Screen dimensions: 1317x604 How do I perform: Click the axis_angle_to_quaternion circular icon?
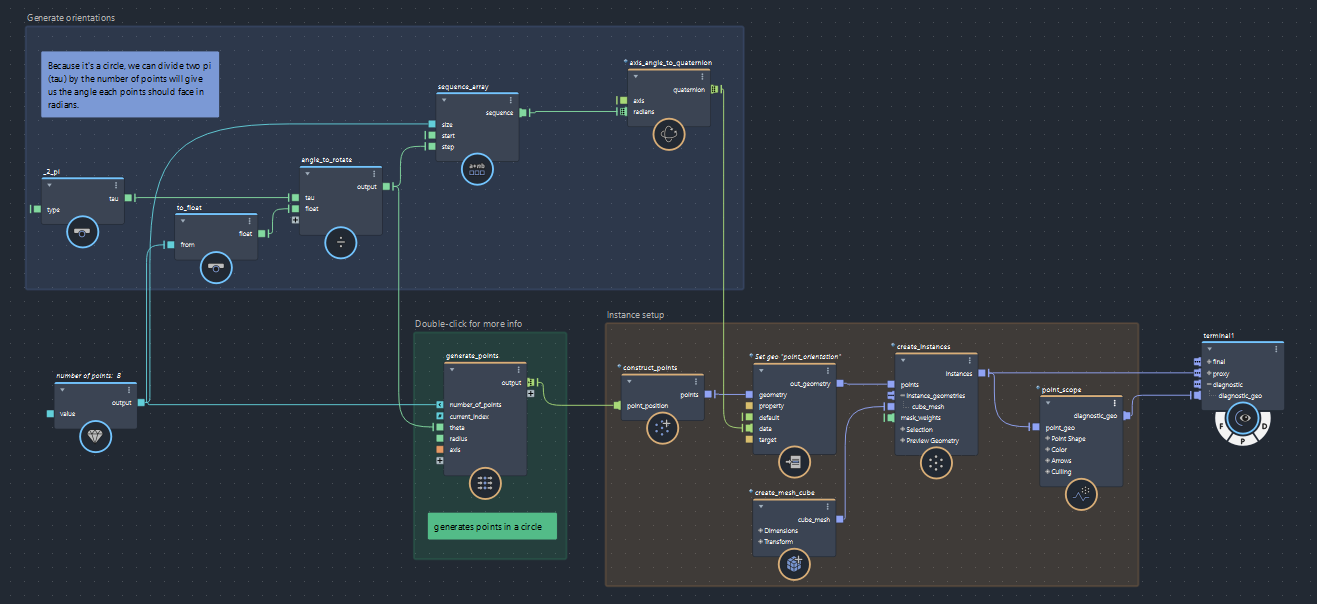(669, 134)
